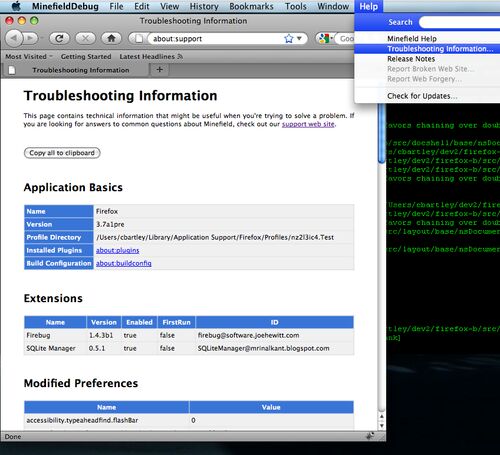
Task: Click Copy all to clipboard button
Action: tap(62, 153)
